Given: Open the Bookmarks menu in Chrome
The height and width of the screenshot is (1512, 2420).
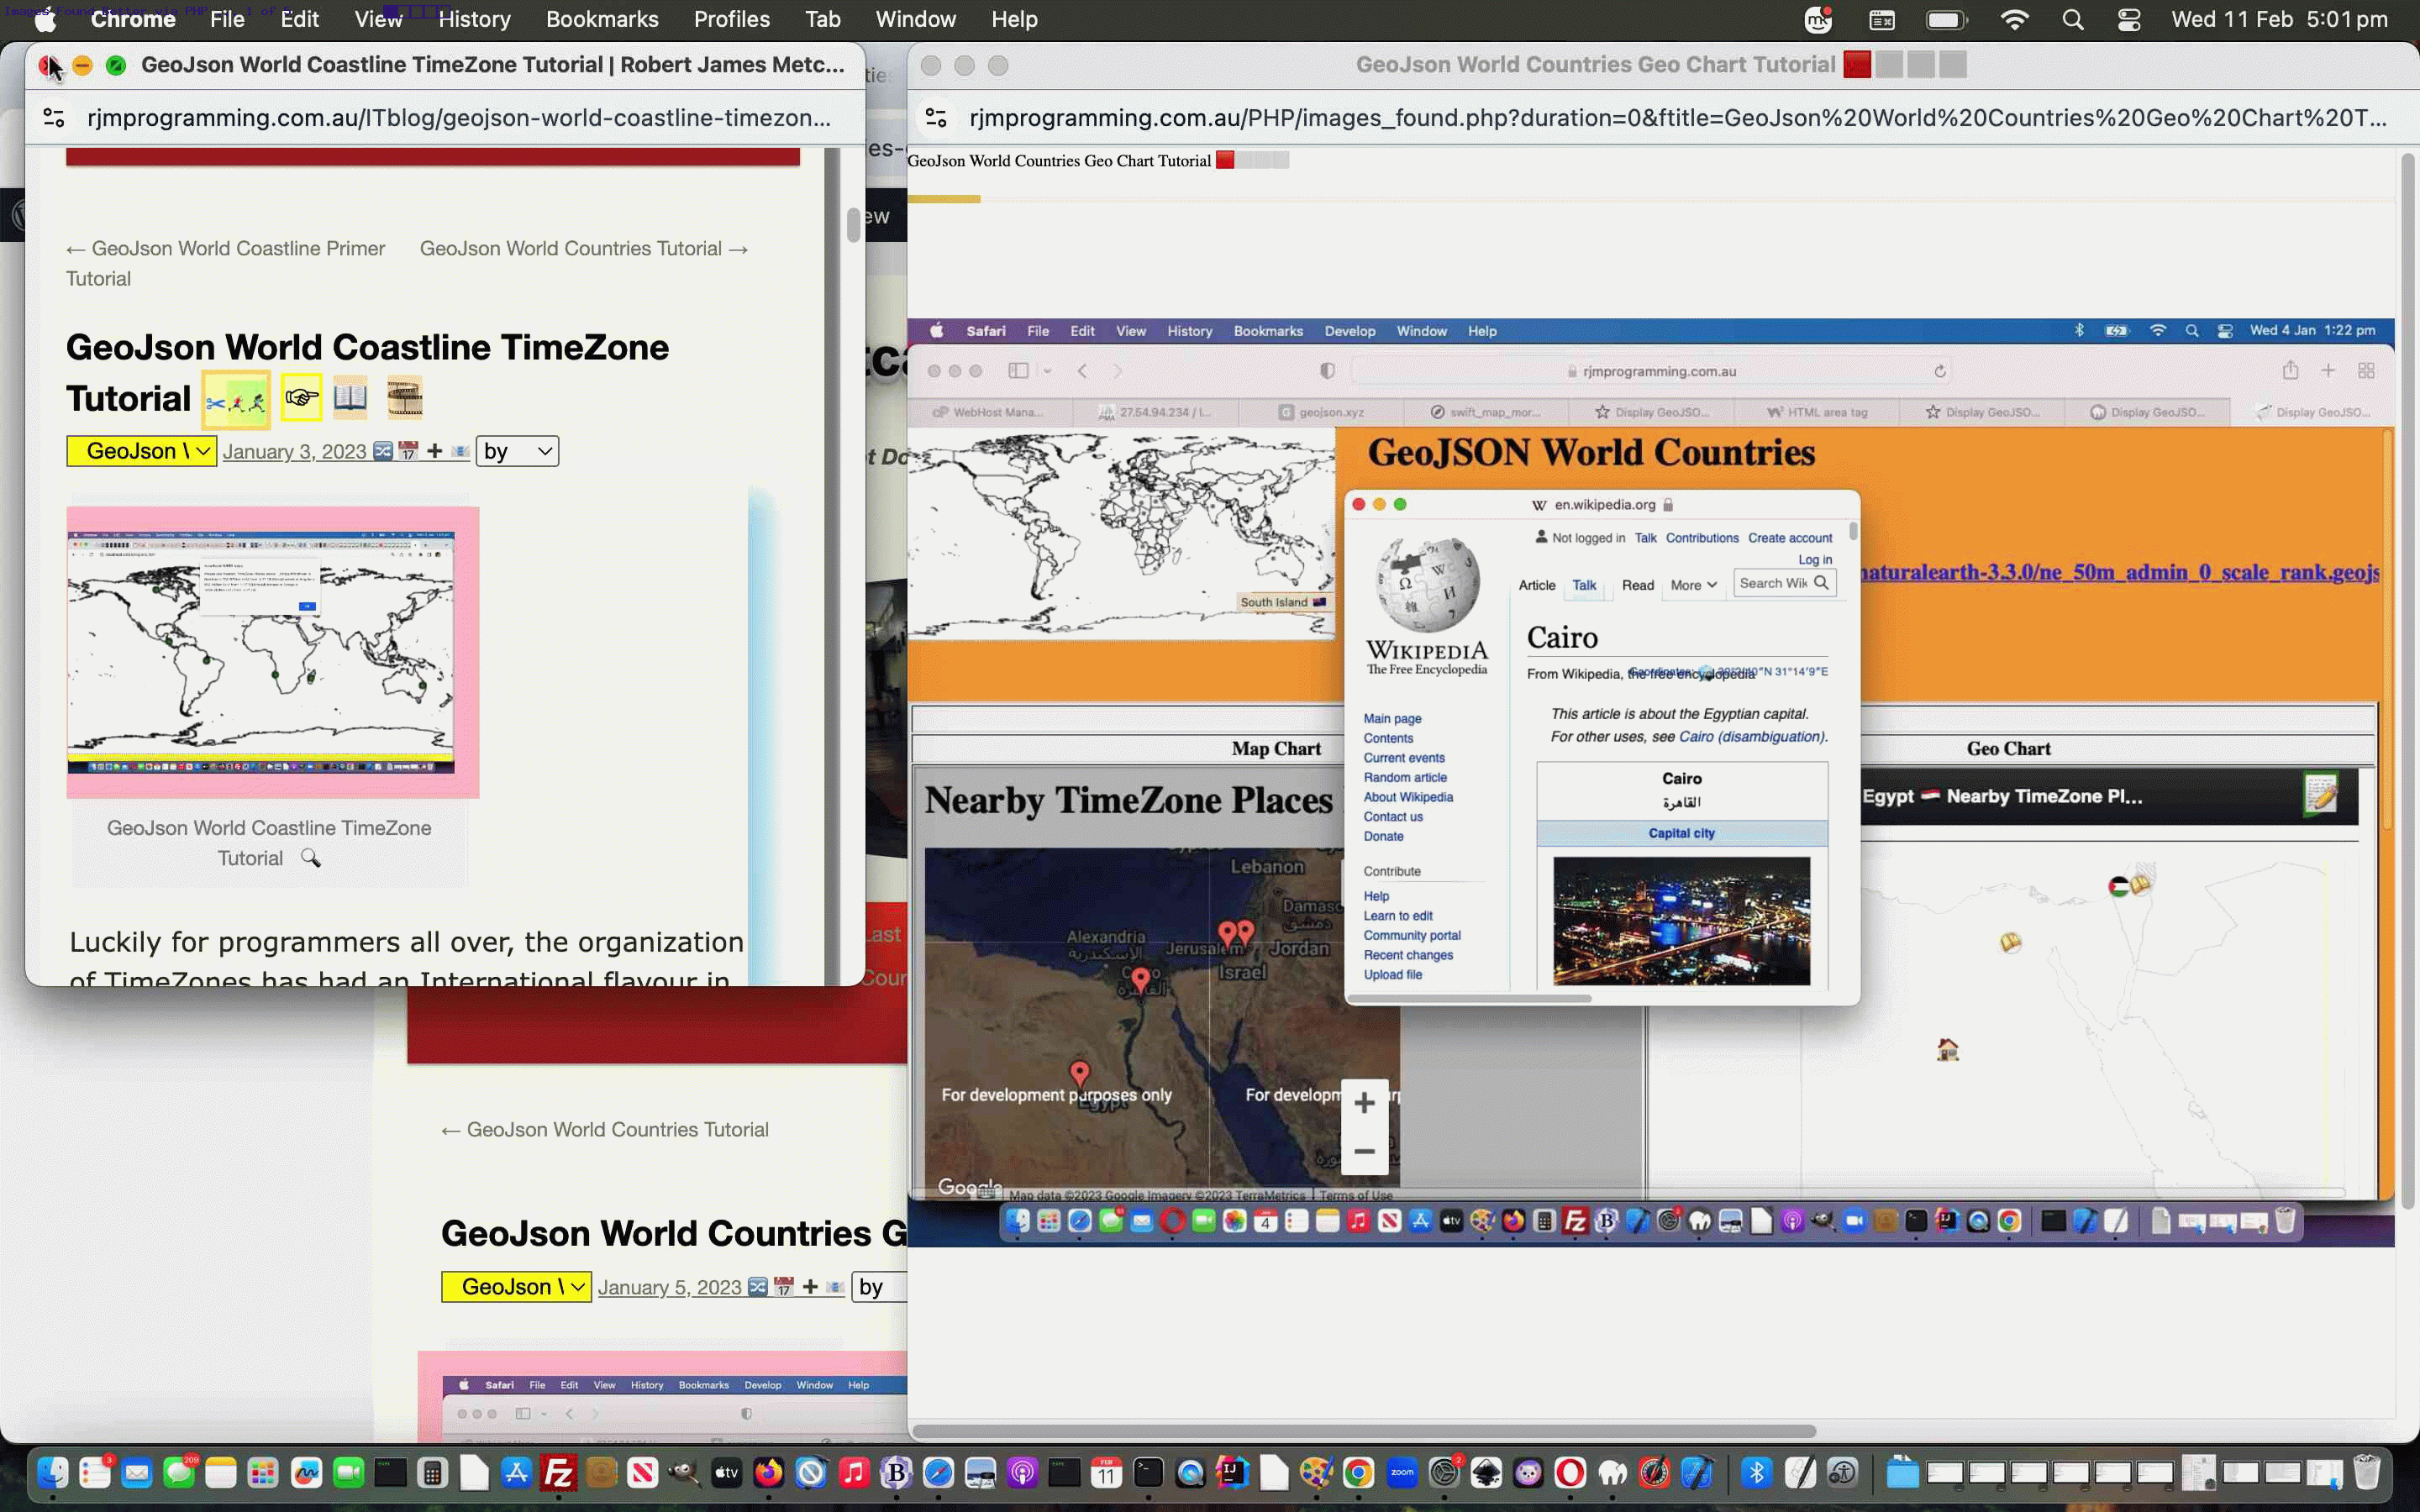Looking at the screenshot, I should (x=602, y=19).
